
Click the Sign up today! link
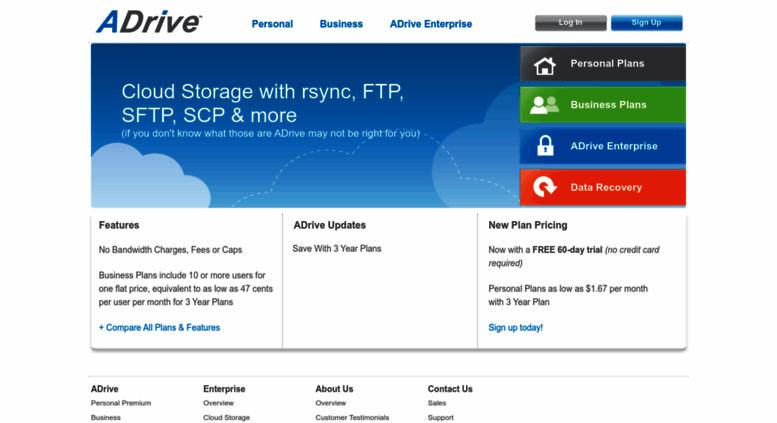pos(515,327)
